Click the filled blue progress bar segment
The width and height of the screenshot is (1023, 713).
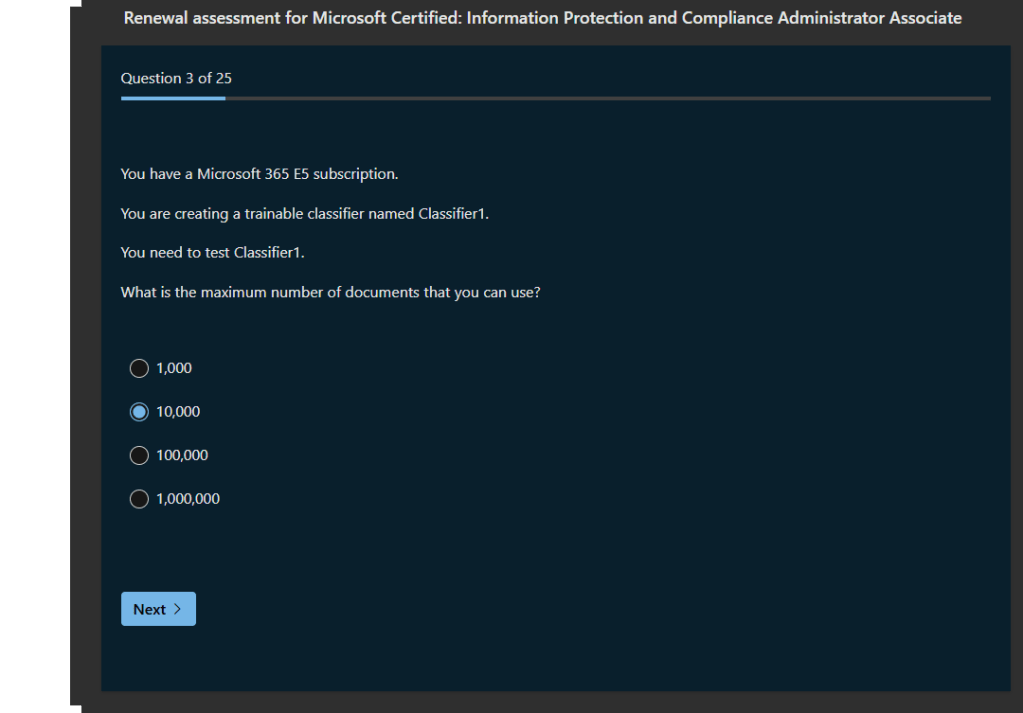(x=172, y=98)
